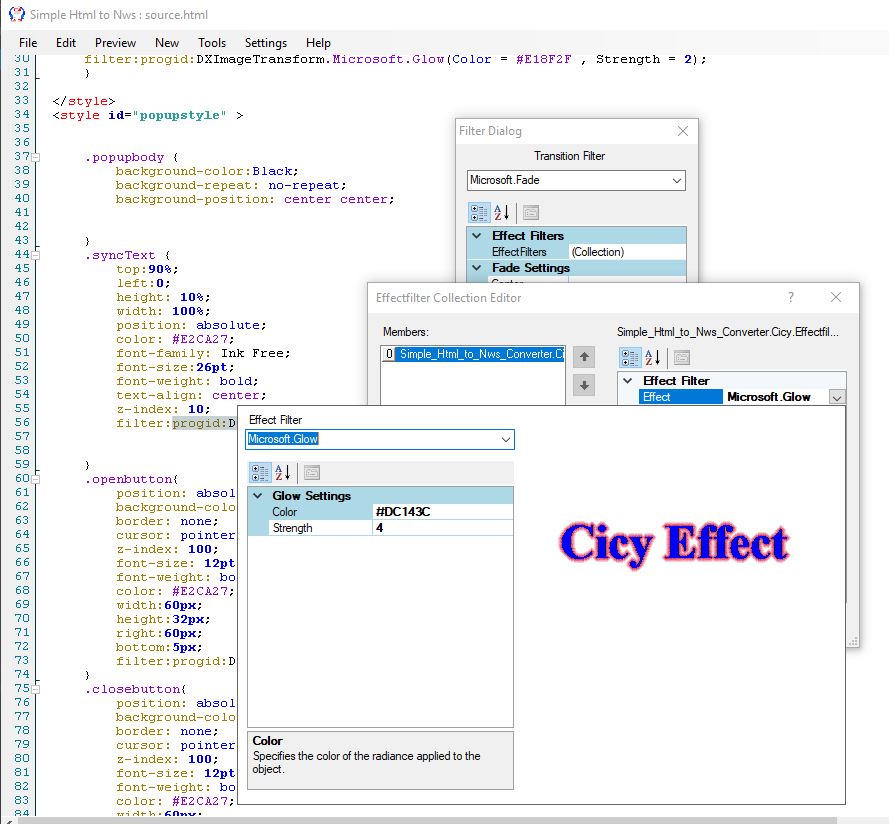Select Categorized icon in Effect Filter panel
The width and height of the screenshot is (889, 824).
(x=260, y=472)
